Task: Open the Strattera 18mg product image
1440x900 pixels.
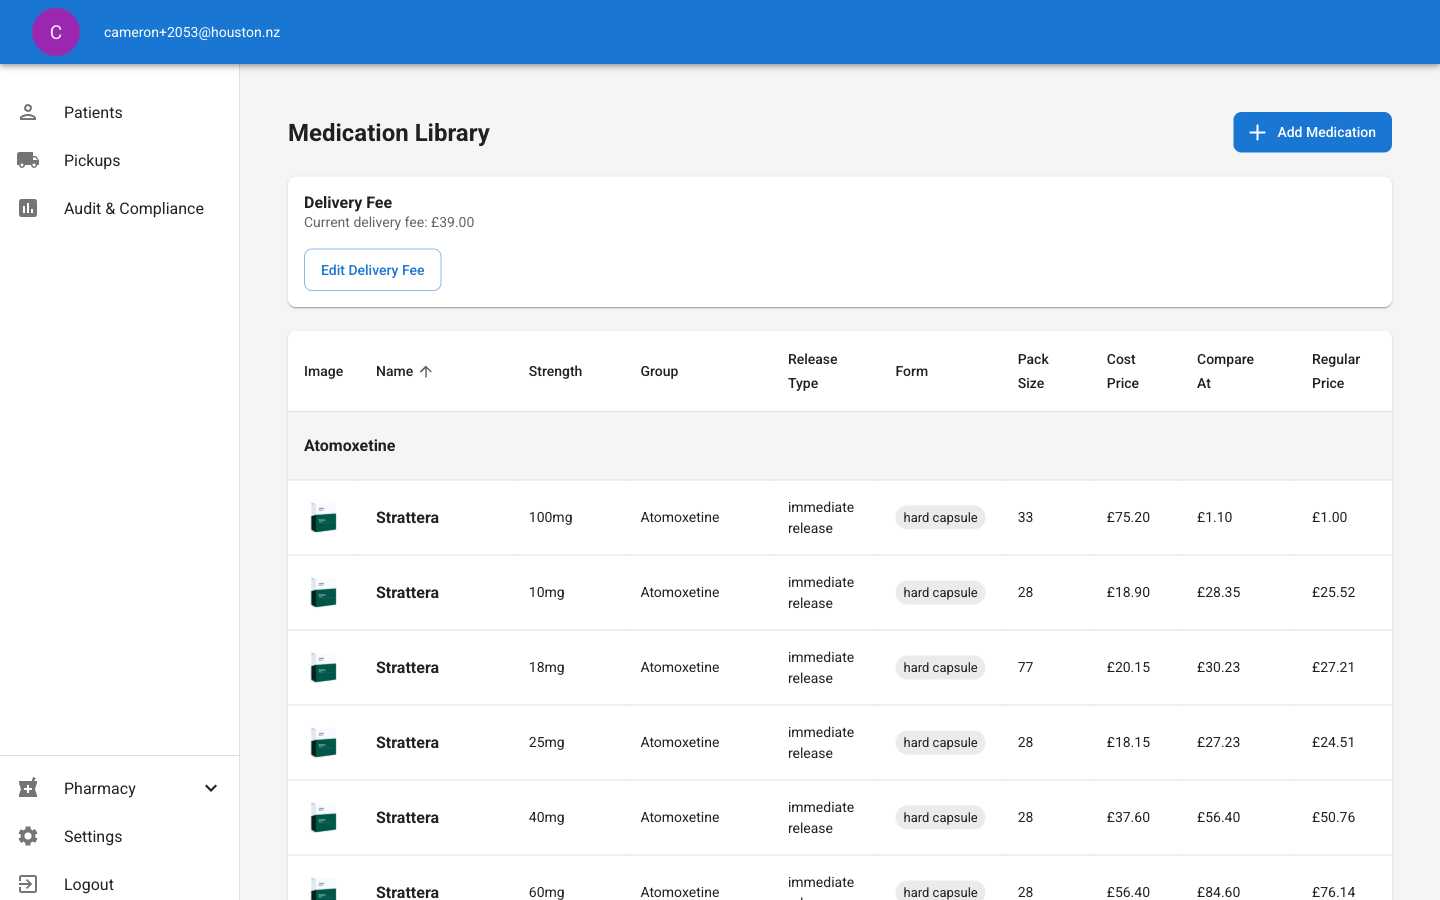Action: click(x=323, y=667)
